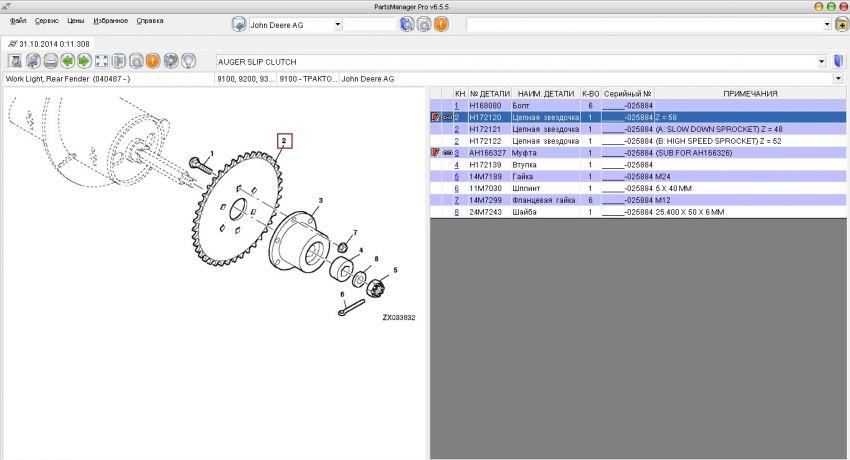Click the 9100, 9200, 93... breadcrumb
Image resolution: width=850 pixels, height=460 pixels.
[246, 79]
